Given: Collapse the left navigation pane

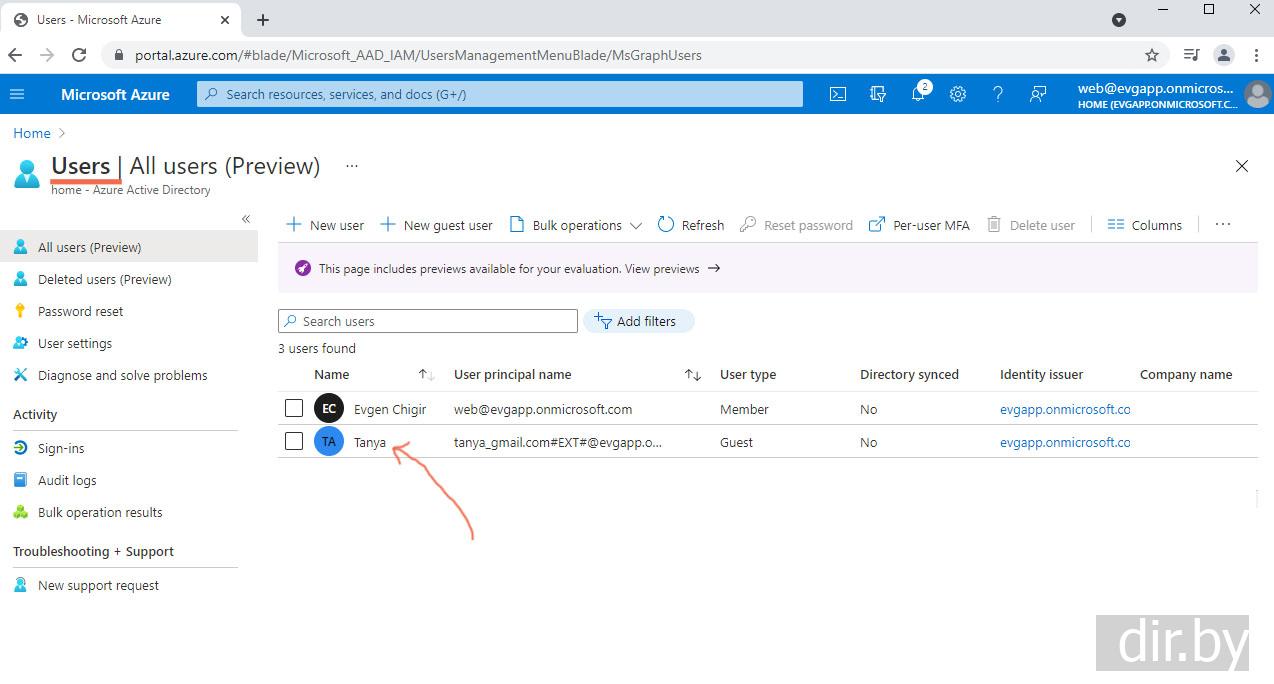Looking at the screenshot, I should coord(246,219).
